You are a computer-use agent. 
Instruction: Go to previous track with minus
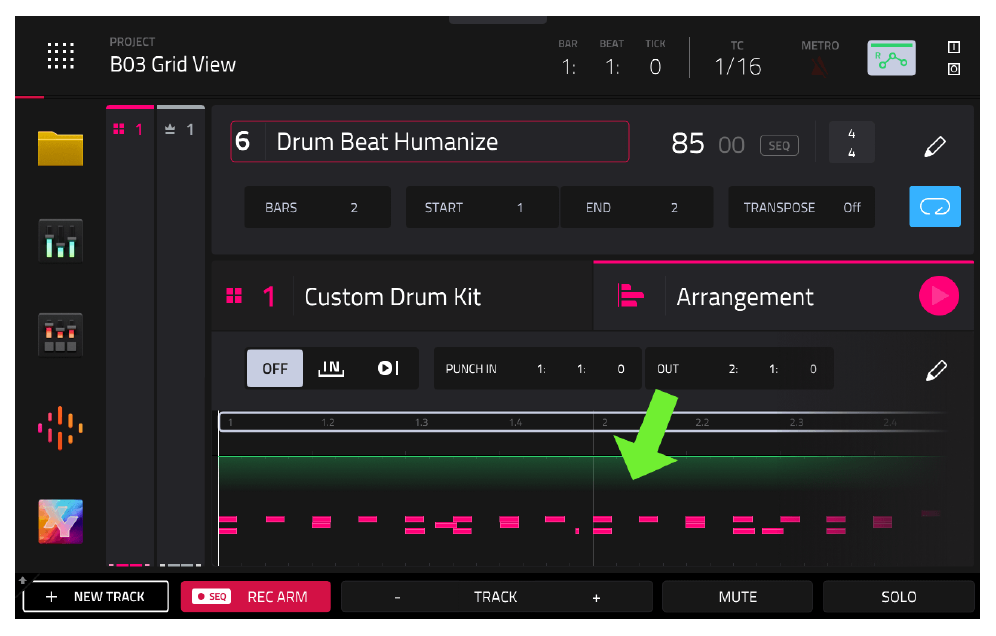(x=398, y=597)
